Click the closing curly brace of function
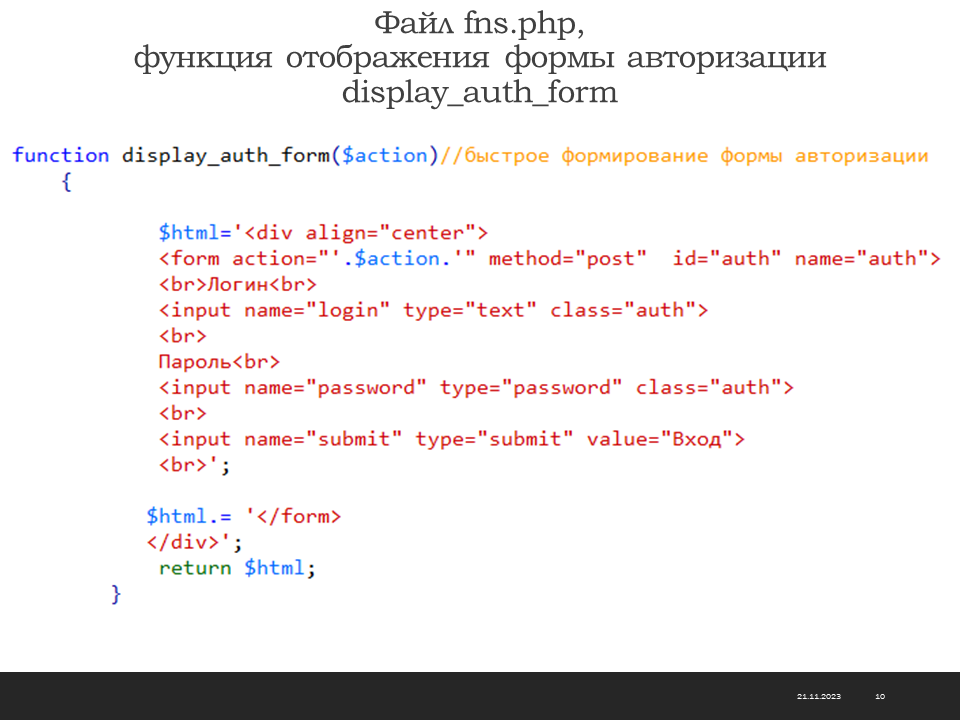Screen dimensions: 960x720 [x=116, y=594]
